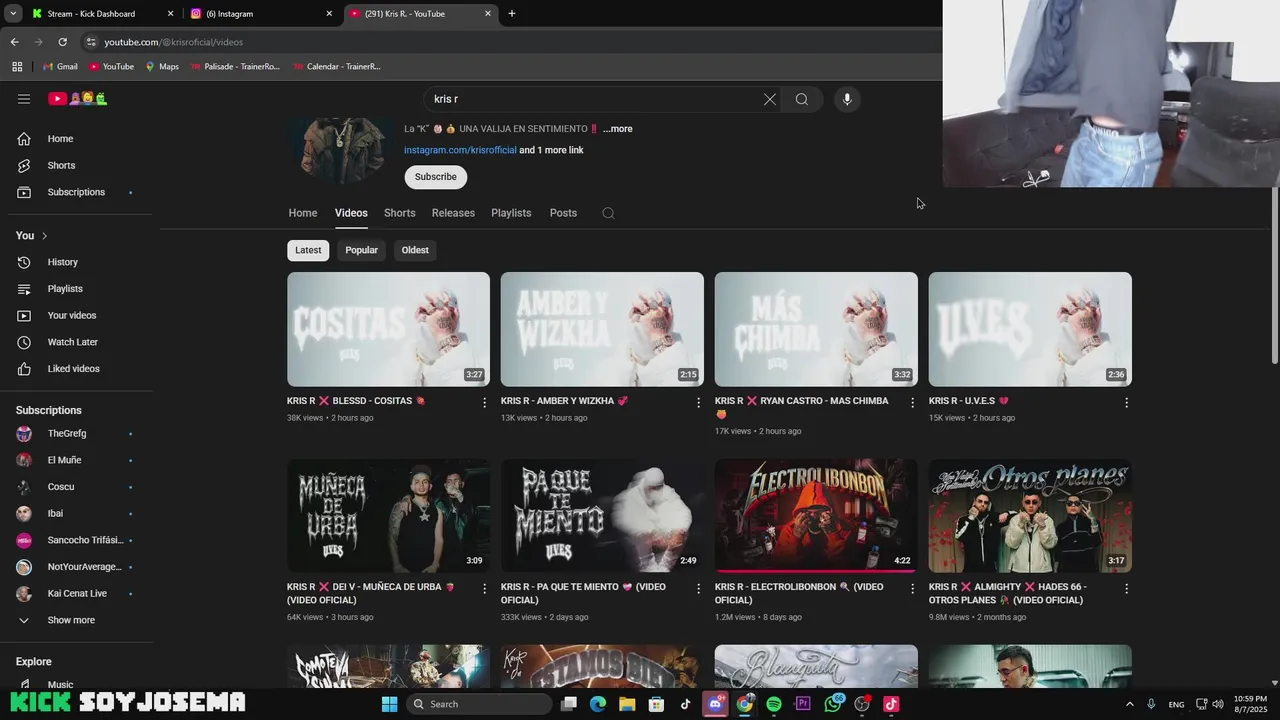This screenshot has height=720, width=1280.
Task: Switch to the channel Home tab
Action: [x=303, y=213]
